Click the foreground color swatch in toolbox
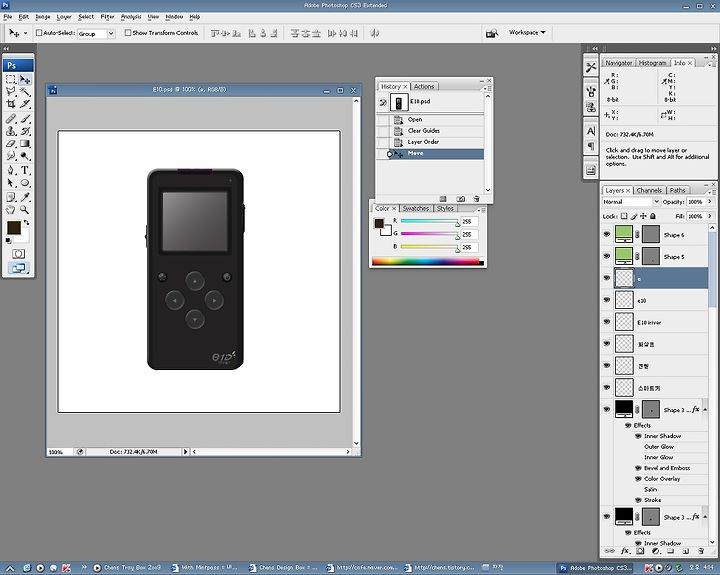Viewport: 720px width, 575px height. [13, 227]
